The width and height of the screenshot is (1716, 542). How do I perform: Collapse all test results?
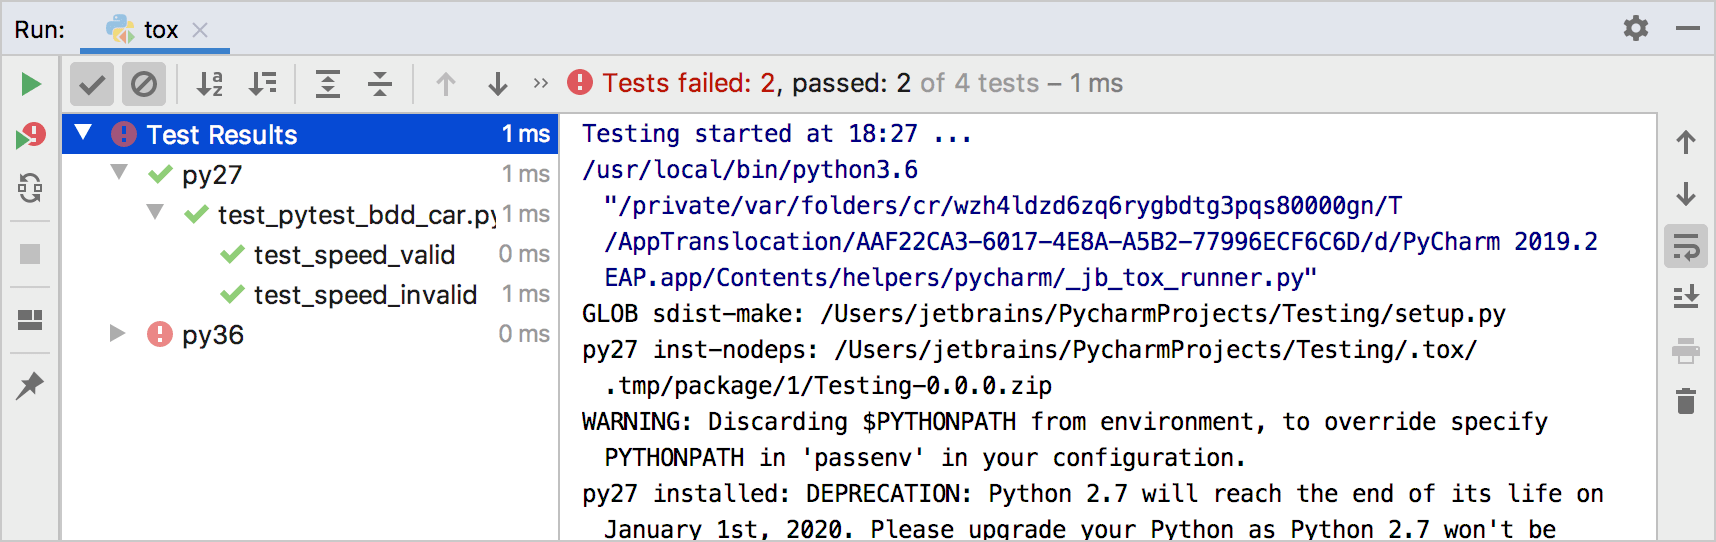pyautogui.click(x=380, y=84)
